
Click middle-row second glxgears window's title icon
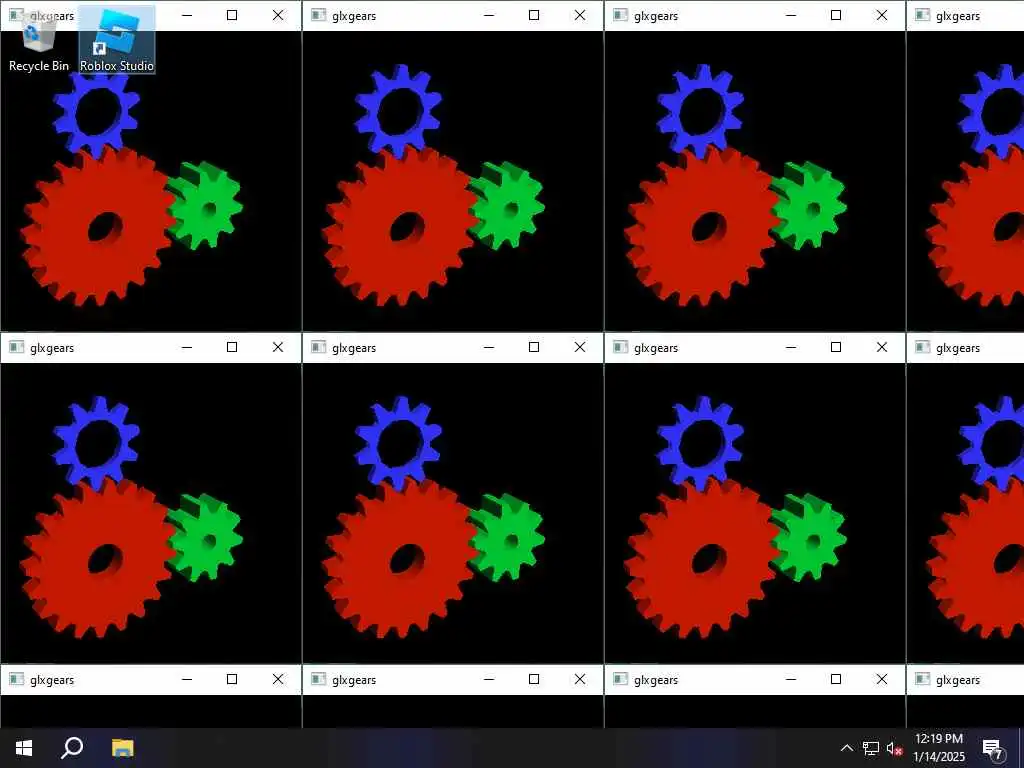318,347
